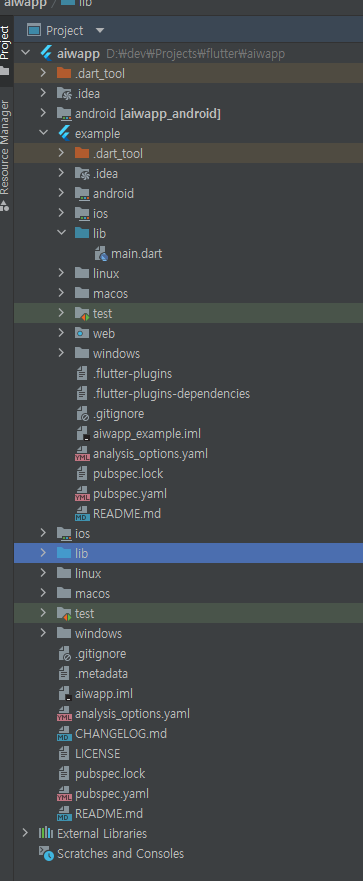Click the MD icon of CHANGELOG.md

pos(65,734)
